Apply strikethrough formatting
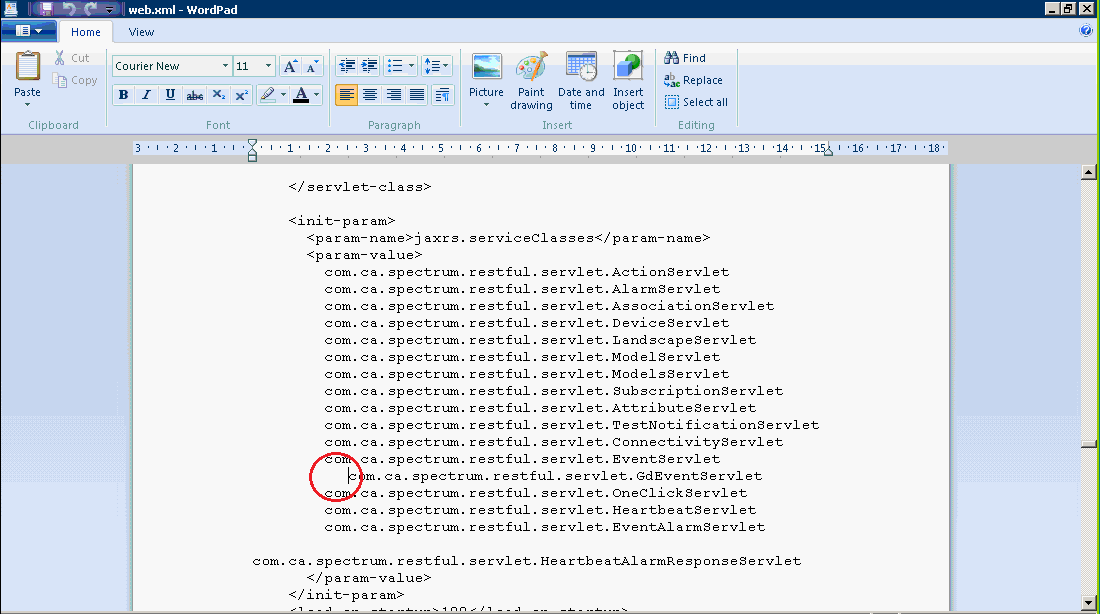Viewport: 1100px width, 614px height. [x=195, y=95]
